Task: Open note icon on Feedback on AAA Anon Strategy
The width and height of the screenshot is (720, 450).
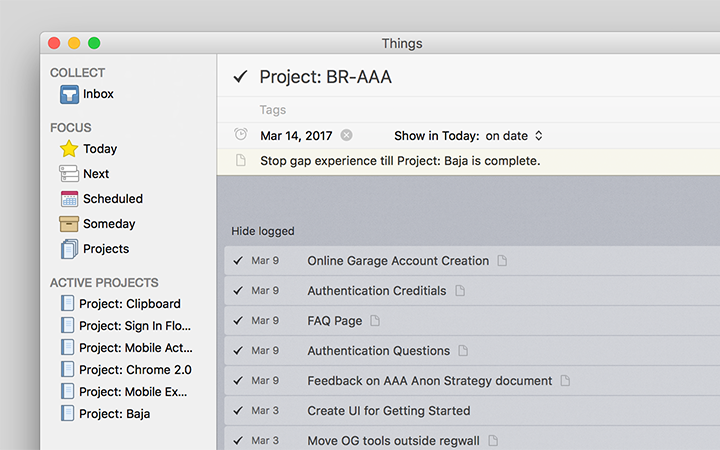Action: click(565, 381)
